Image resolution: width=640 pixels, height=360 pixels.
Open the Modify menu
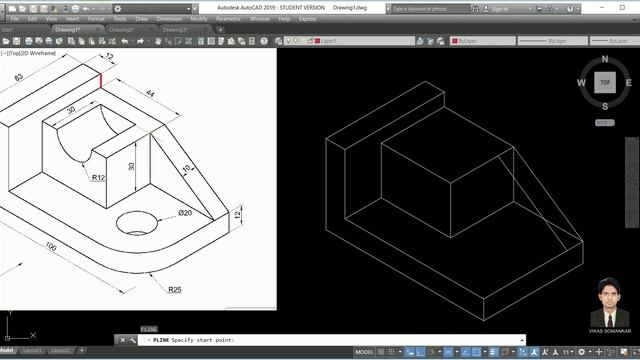click(x=199, y=19)
